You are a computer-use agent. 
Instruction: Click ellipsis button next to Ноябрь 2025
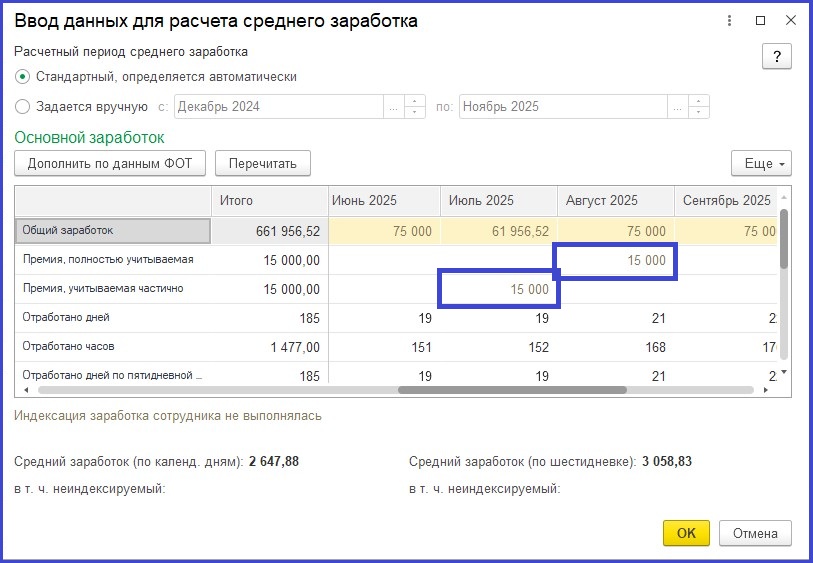678,107
